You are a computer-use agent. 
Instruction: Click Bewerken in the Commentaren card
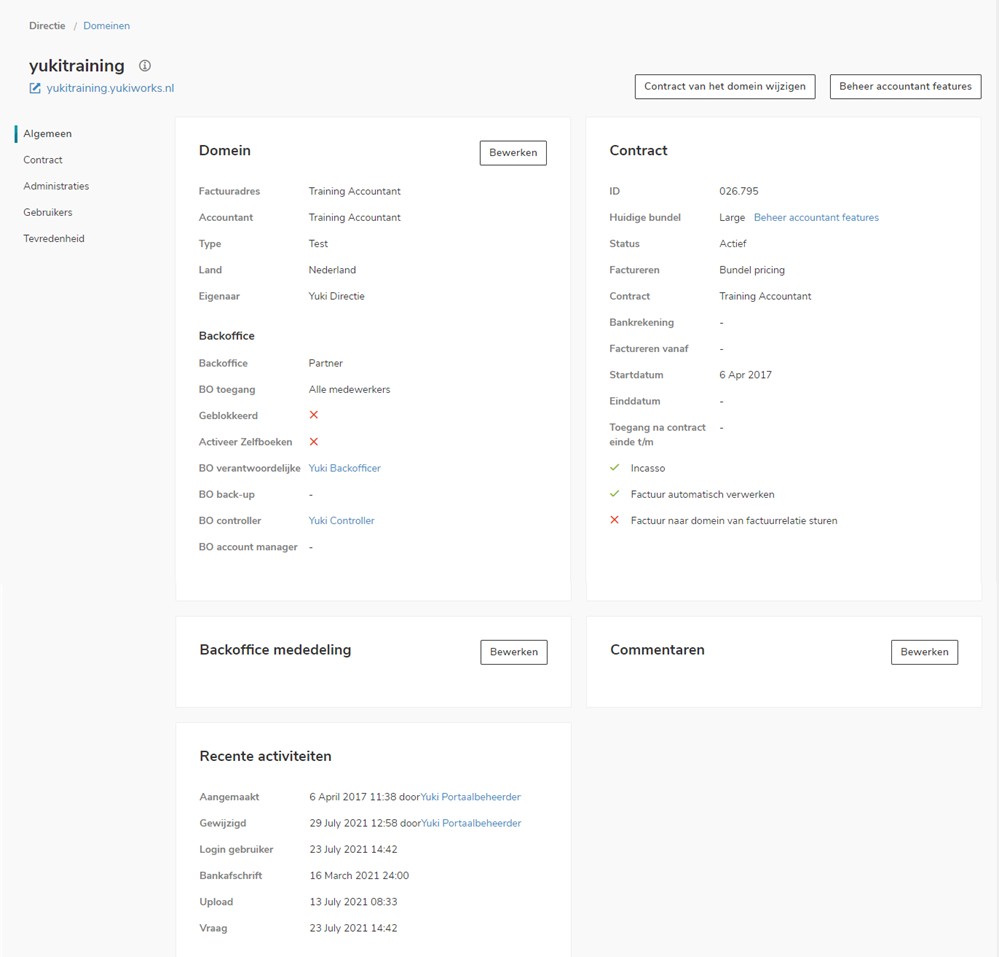click(925, 652)
